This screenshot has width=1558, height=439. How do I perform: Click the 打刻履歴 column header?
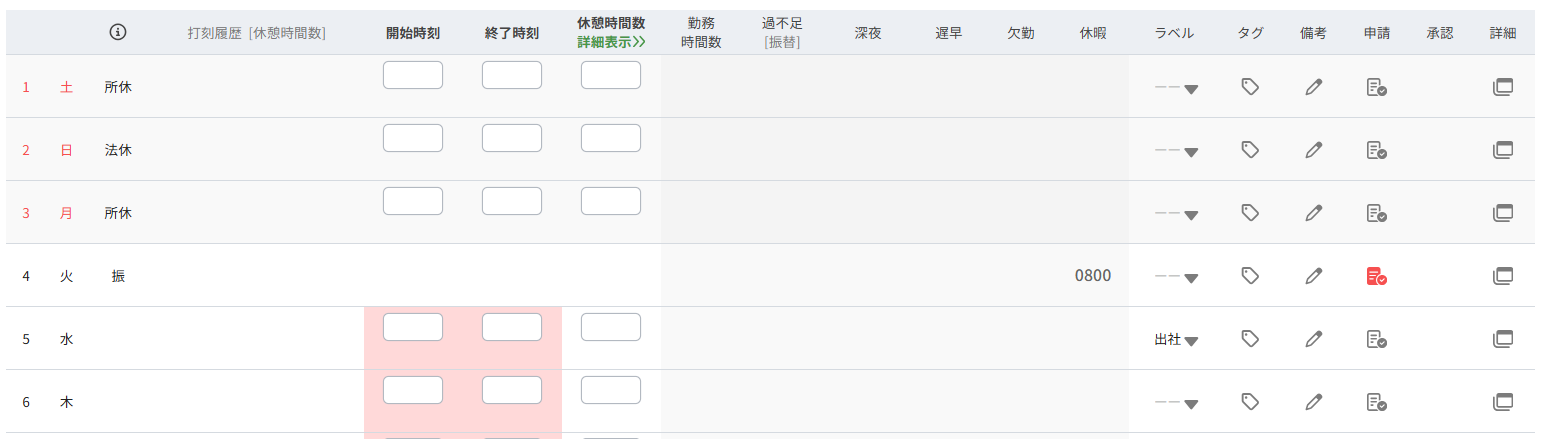[256, 33]
